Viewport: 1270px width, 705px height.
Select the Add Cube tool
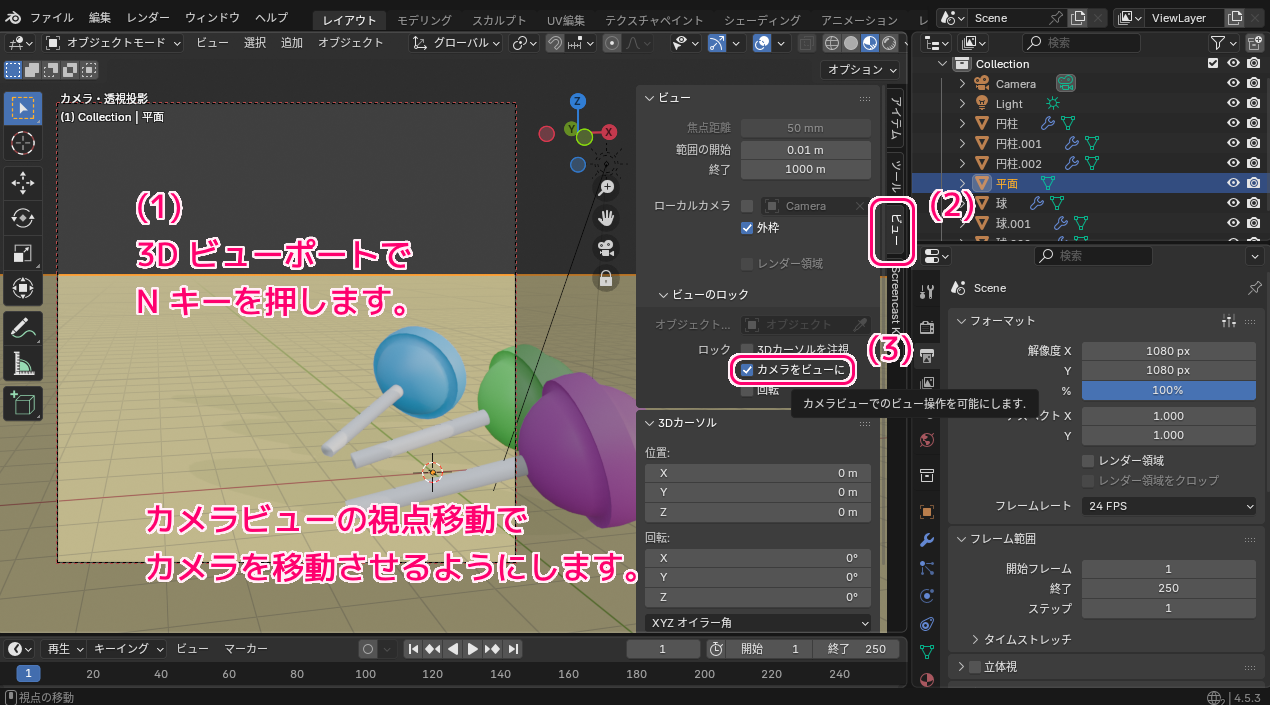pyautogui.click(x=22, y=403)
